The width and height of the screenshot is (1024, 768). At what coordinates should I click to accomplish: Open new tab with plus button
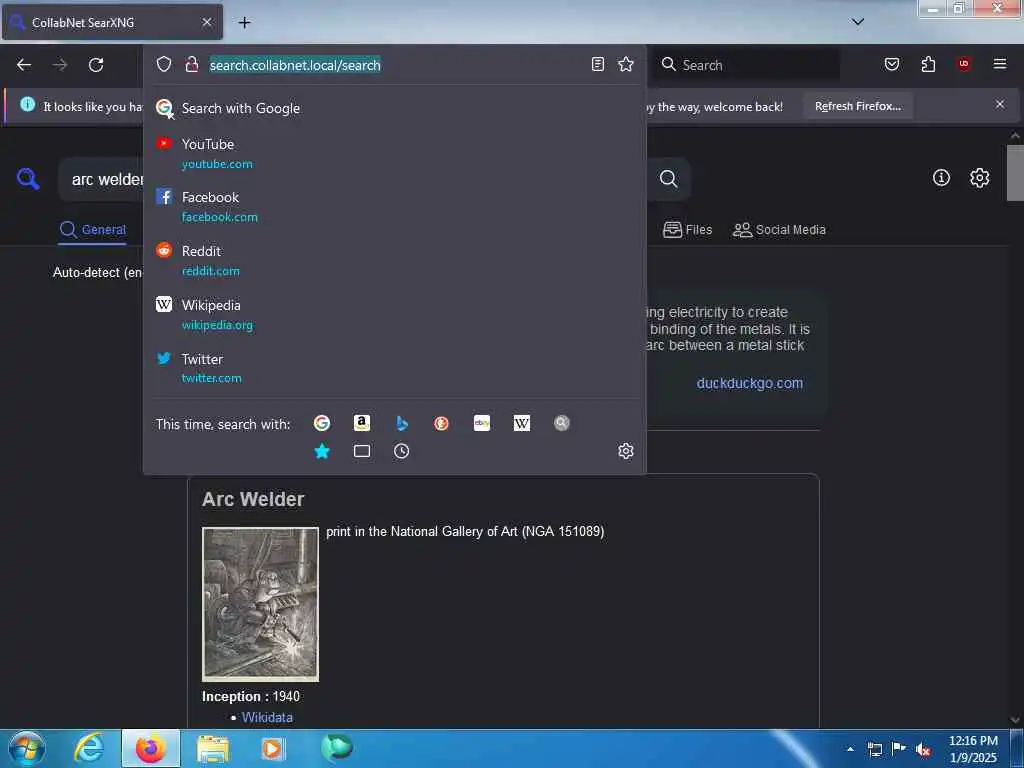pyautogui.click(x=244, y=23)
